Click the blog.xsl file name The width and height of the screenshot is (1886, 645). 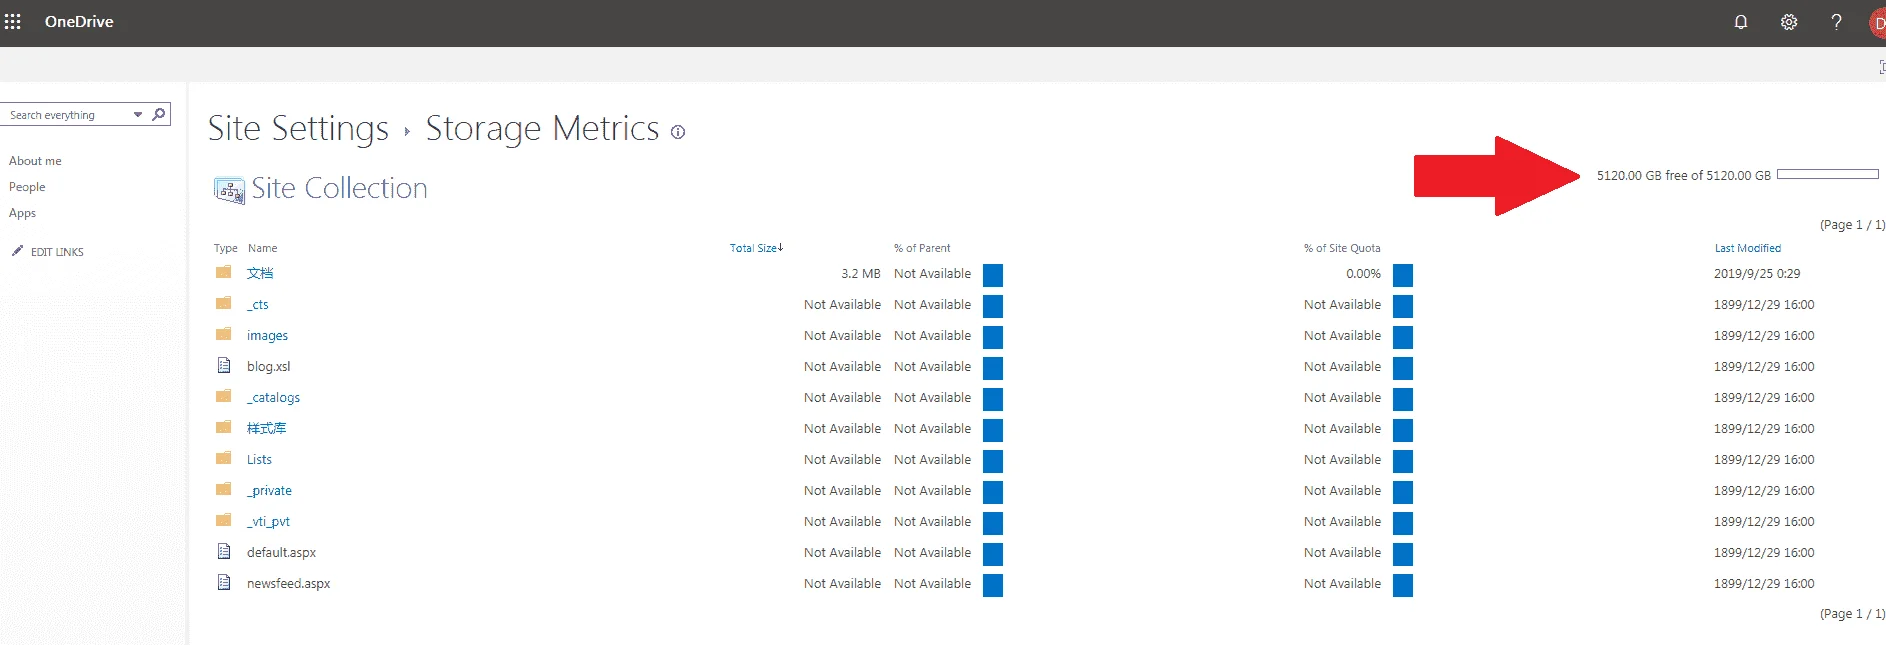pos(268,366)
